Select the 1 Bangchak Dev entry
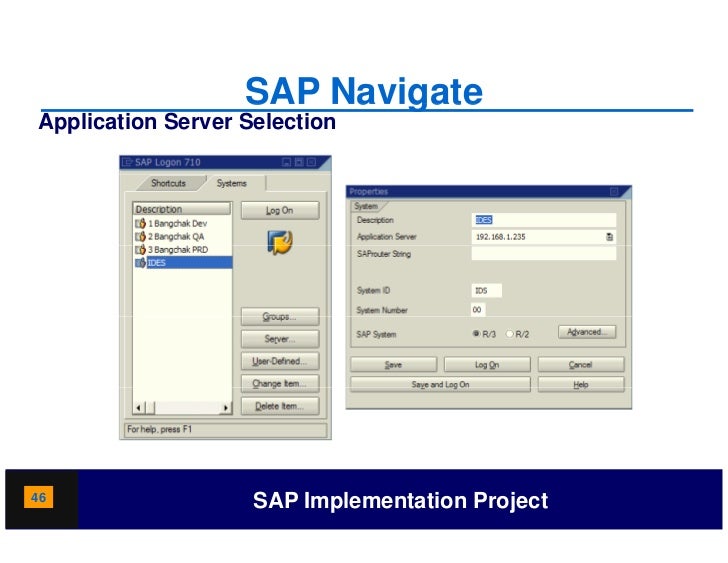 [x=182, y=223]
